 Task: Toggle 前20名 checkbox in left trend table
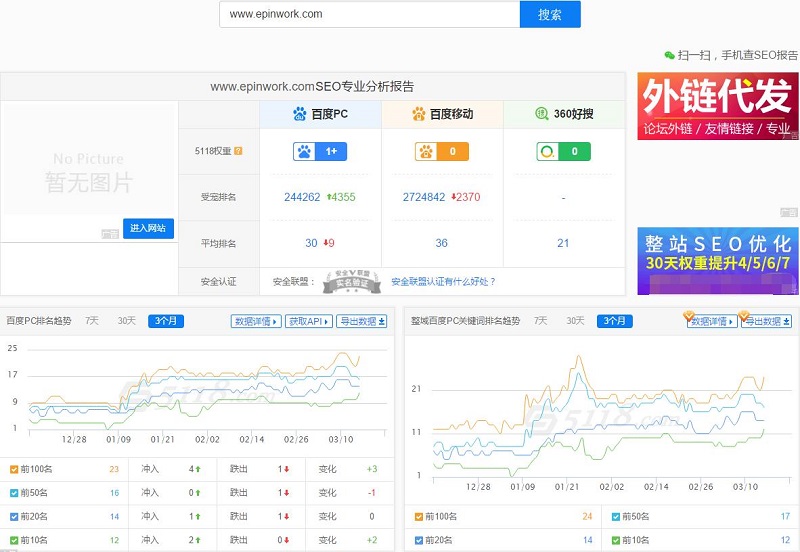pyautogui.click(x=14, y=517)
